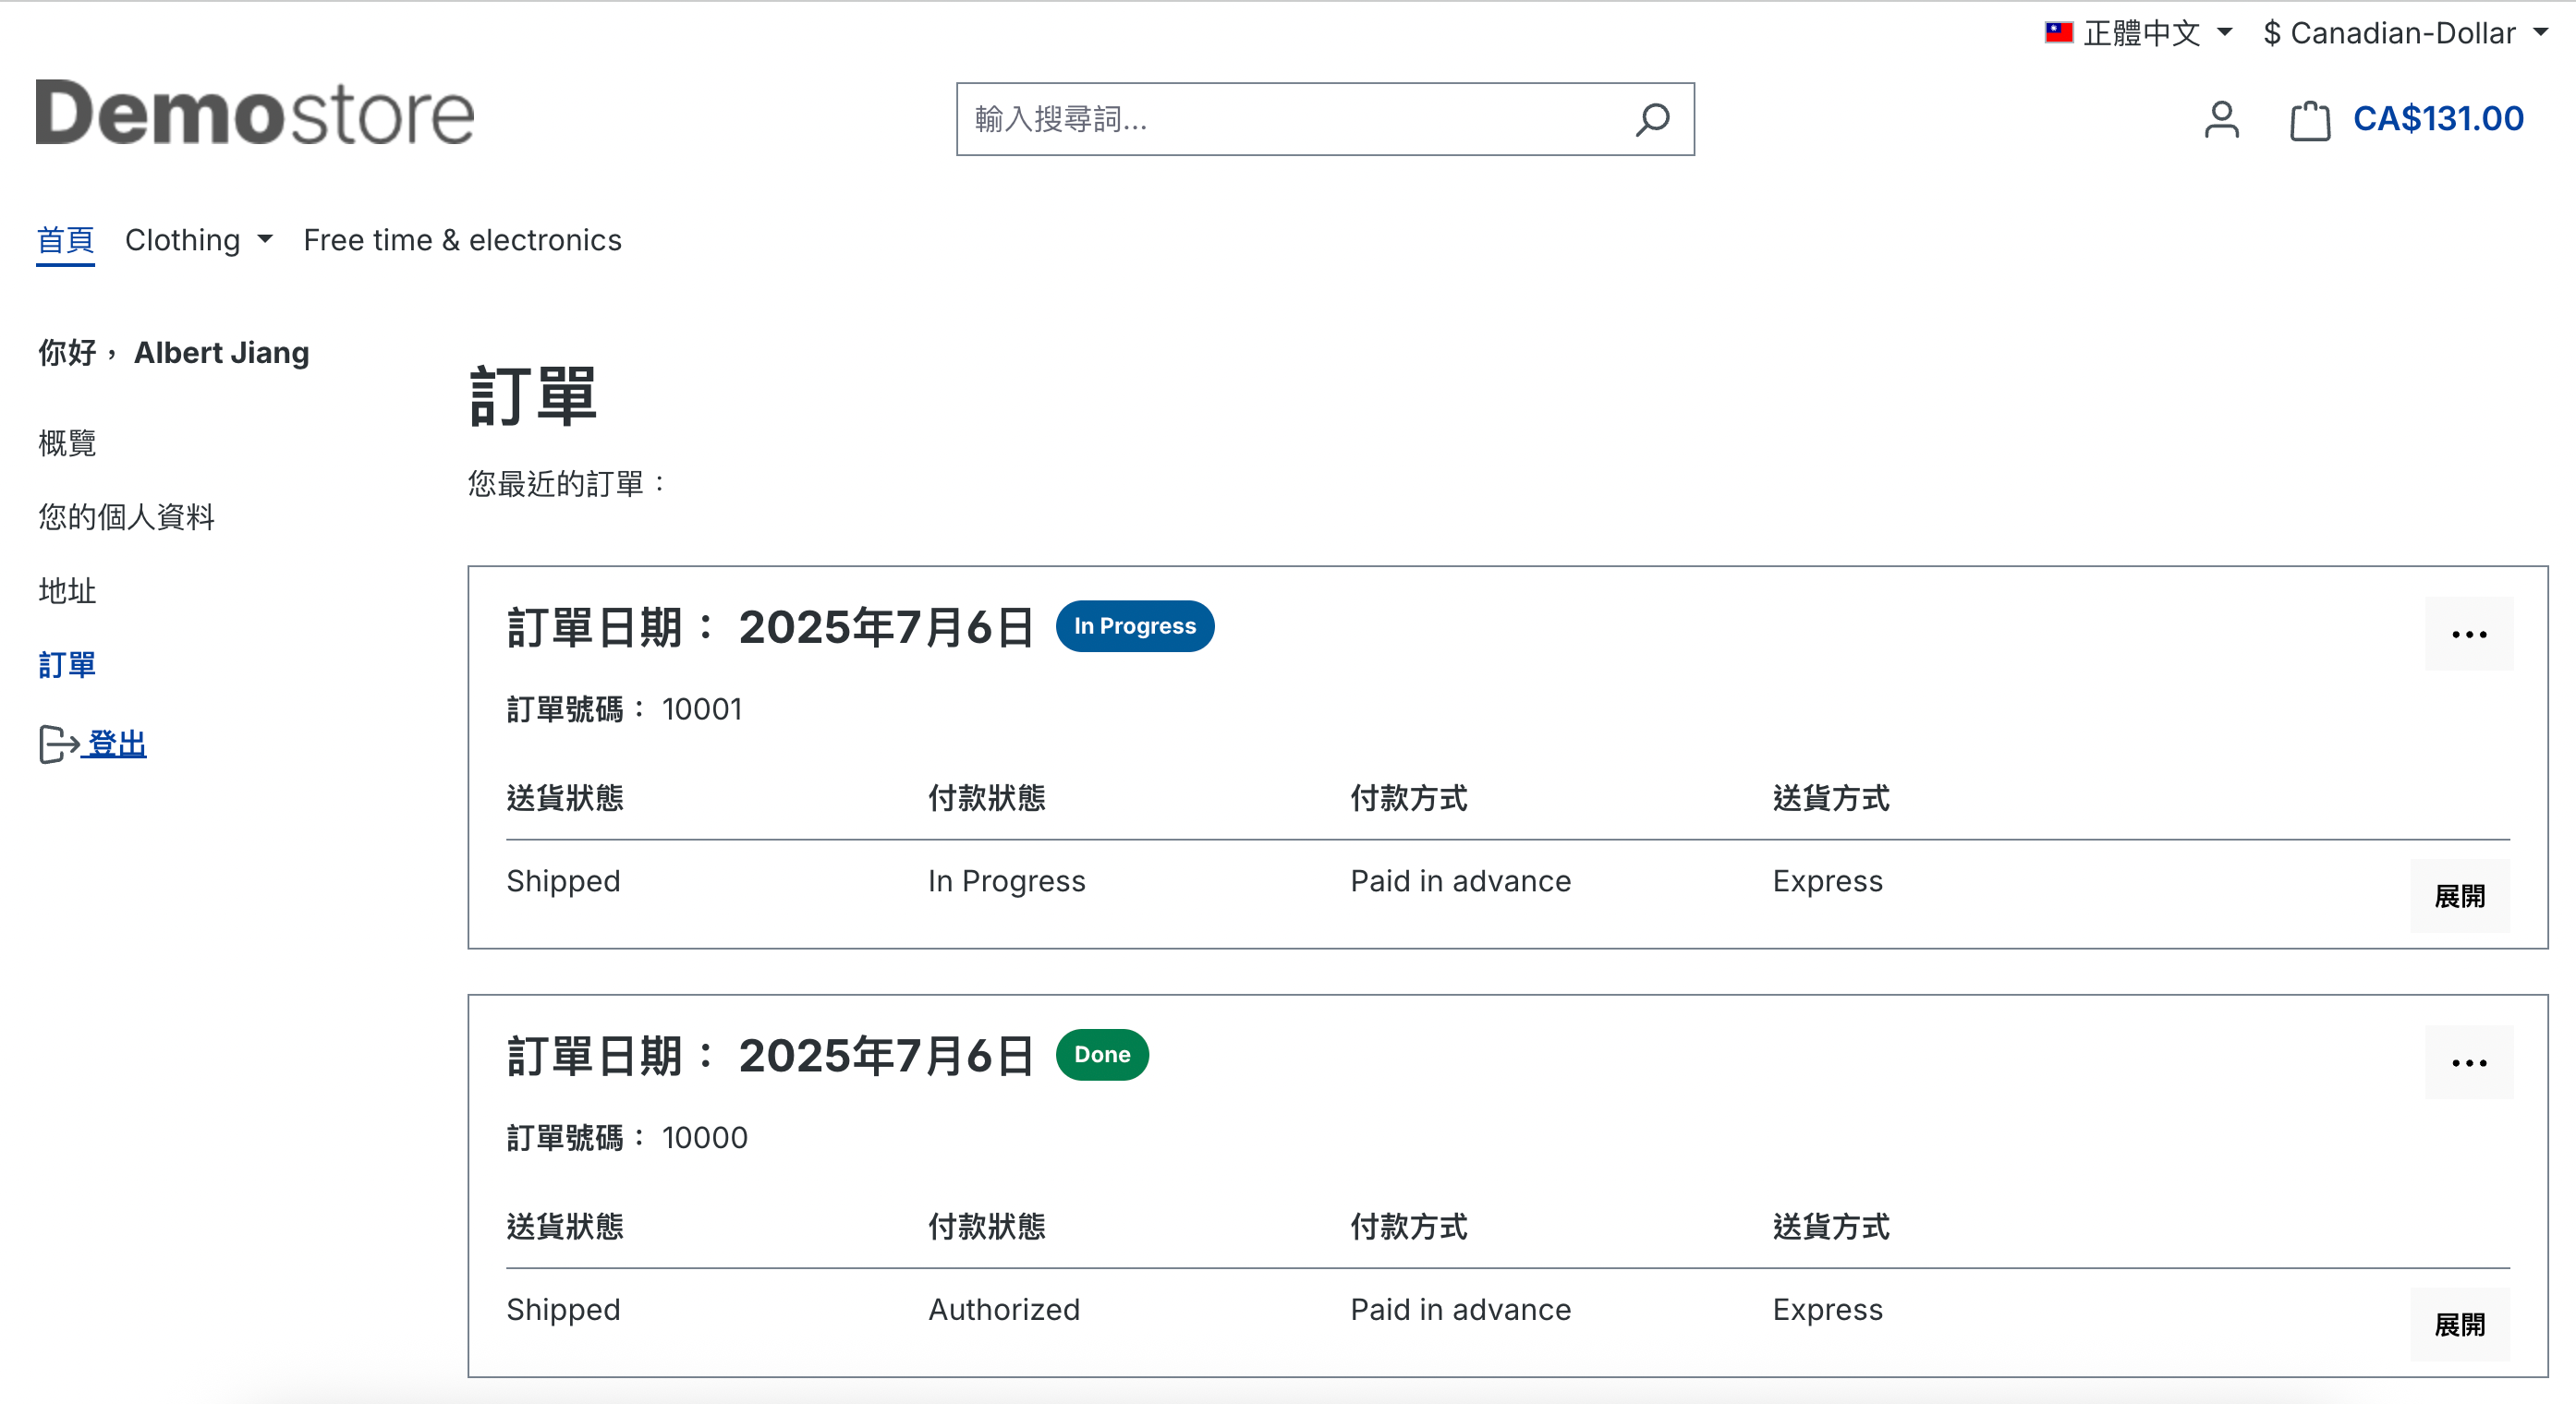2576x1404 pixels.
Task: Click order date heading of order 10001
Action: coord(770,627)
